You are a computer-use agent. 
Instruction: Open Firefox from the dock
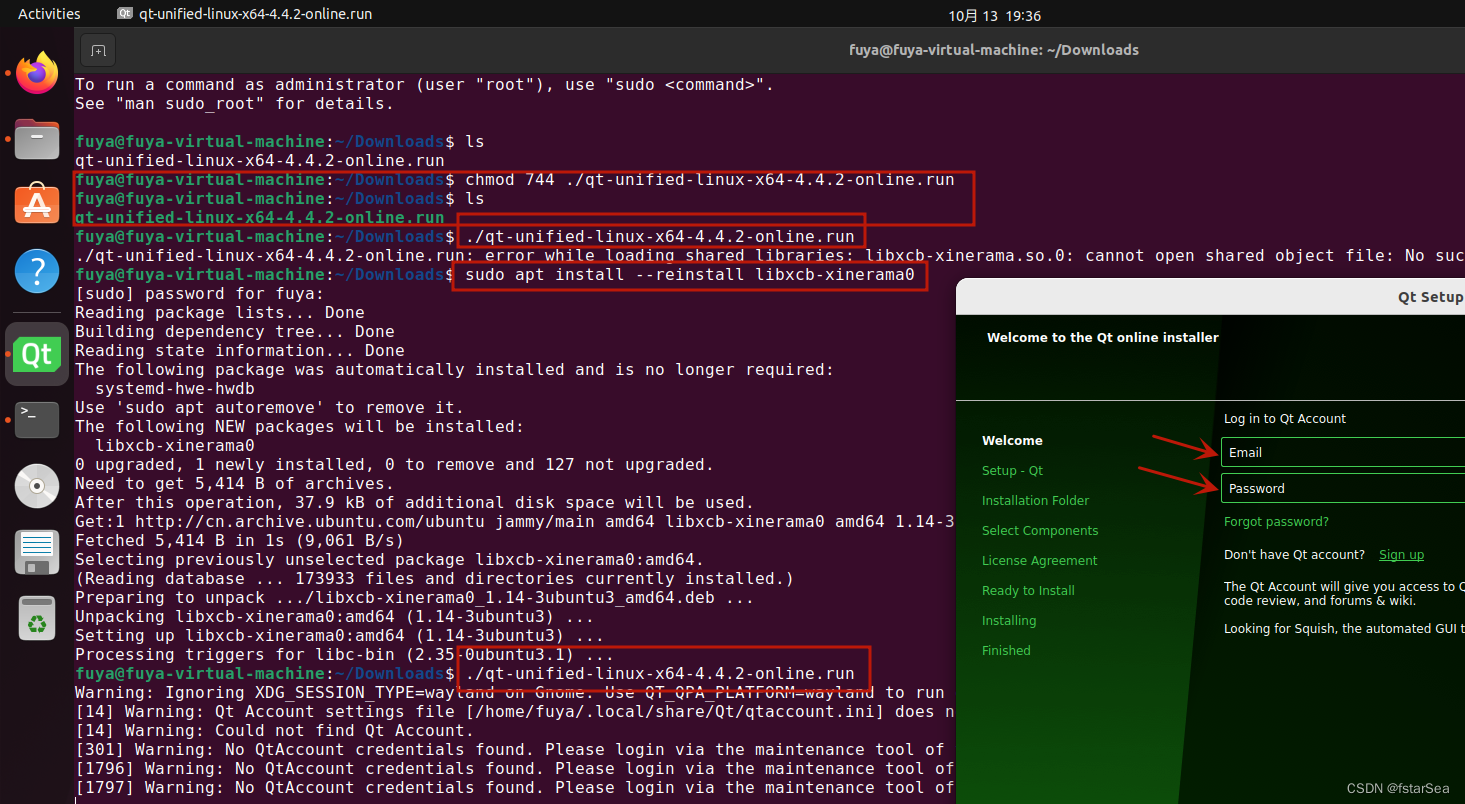pos(37,74)
